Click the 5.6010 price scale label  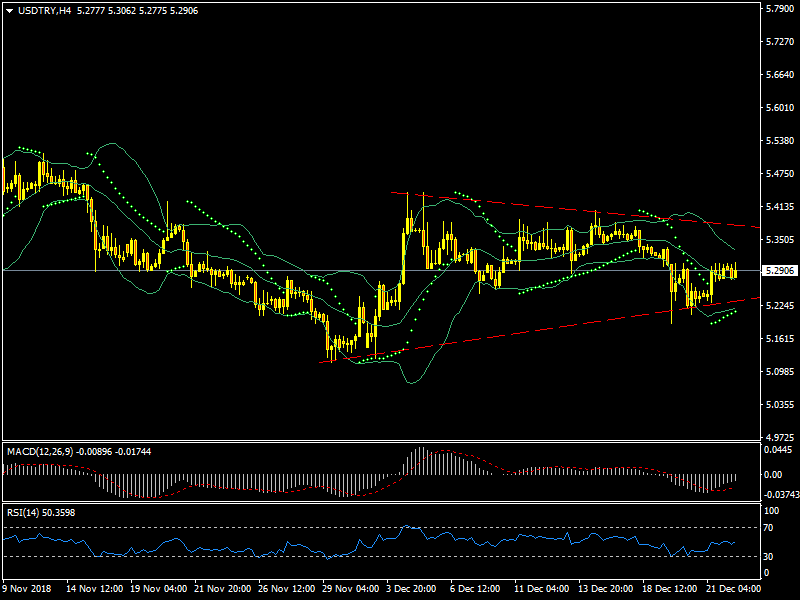(x=778, y=108)
